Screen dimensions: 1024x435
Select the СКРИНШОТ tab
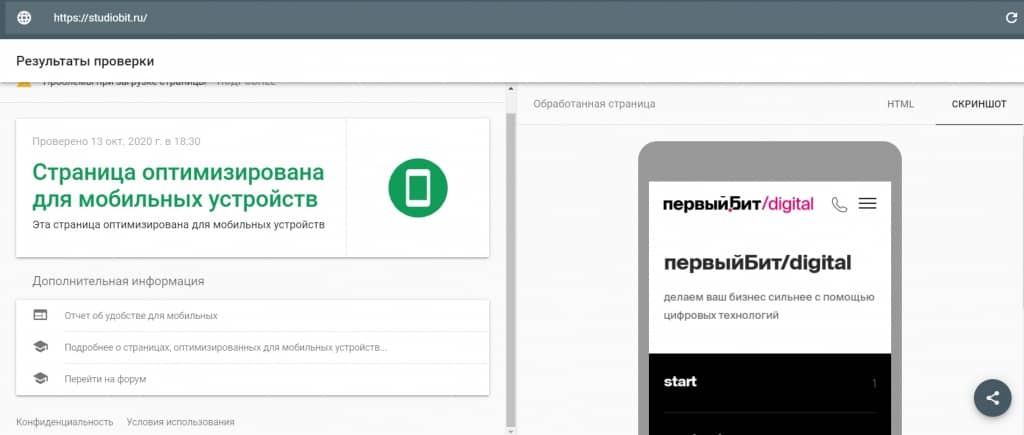point(979,104)
